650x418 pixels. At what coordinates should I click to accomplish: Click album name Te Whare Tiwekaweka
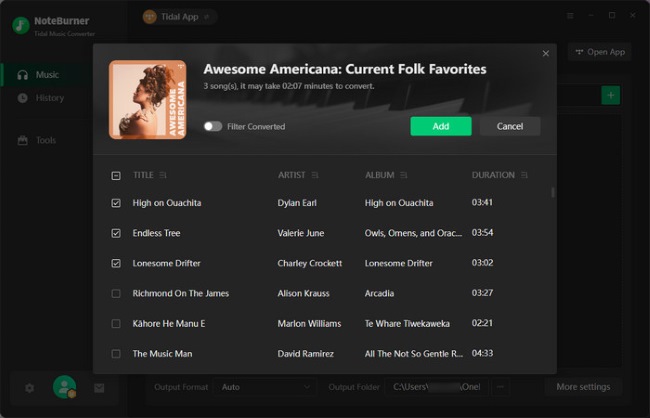coord(407,323)
